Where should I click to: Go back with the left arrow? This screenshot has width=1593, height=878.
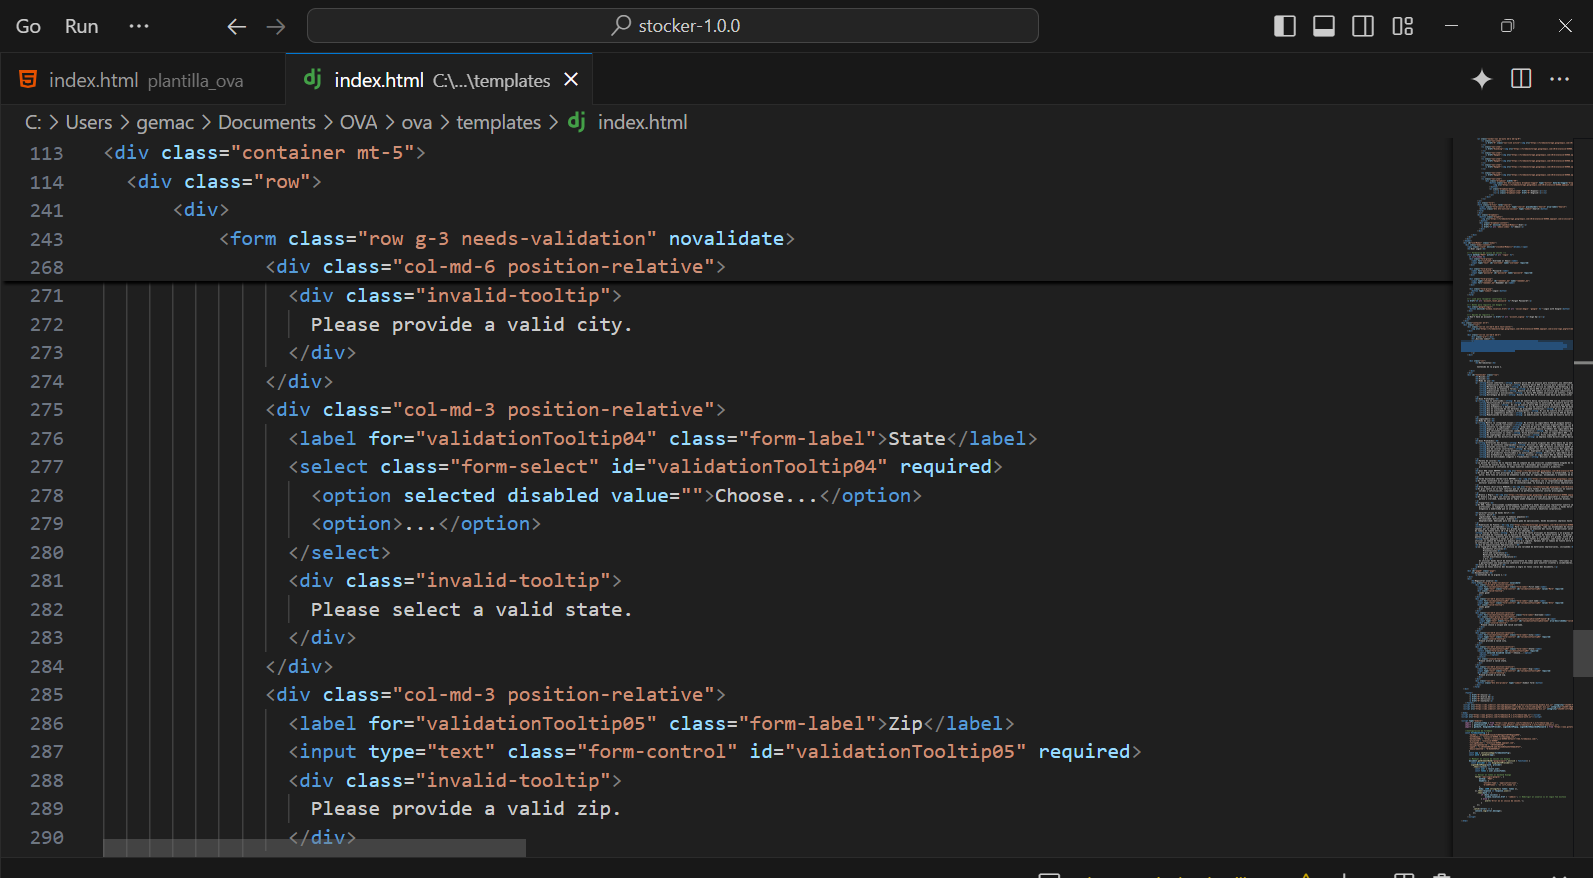pos(236,27)
